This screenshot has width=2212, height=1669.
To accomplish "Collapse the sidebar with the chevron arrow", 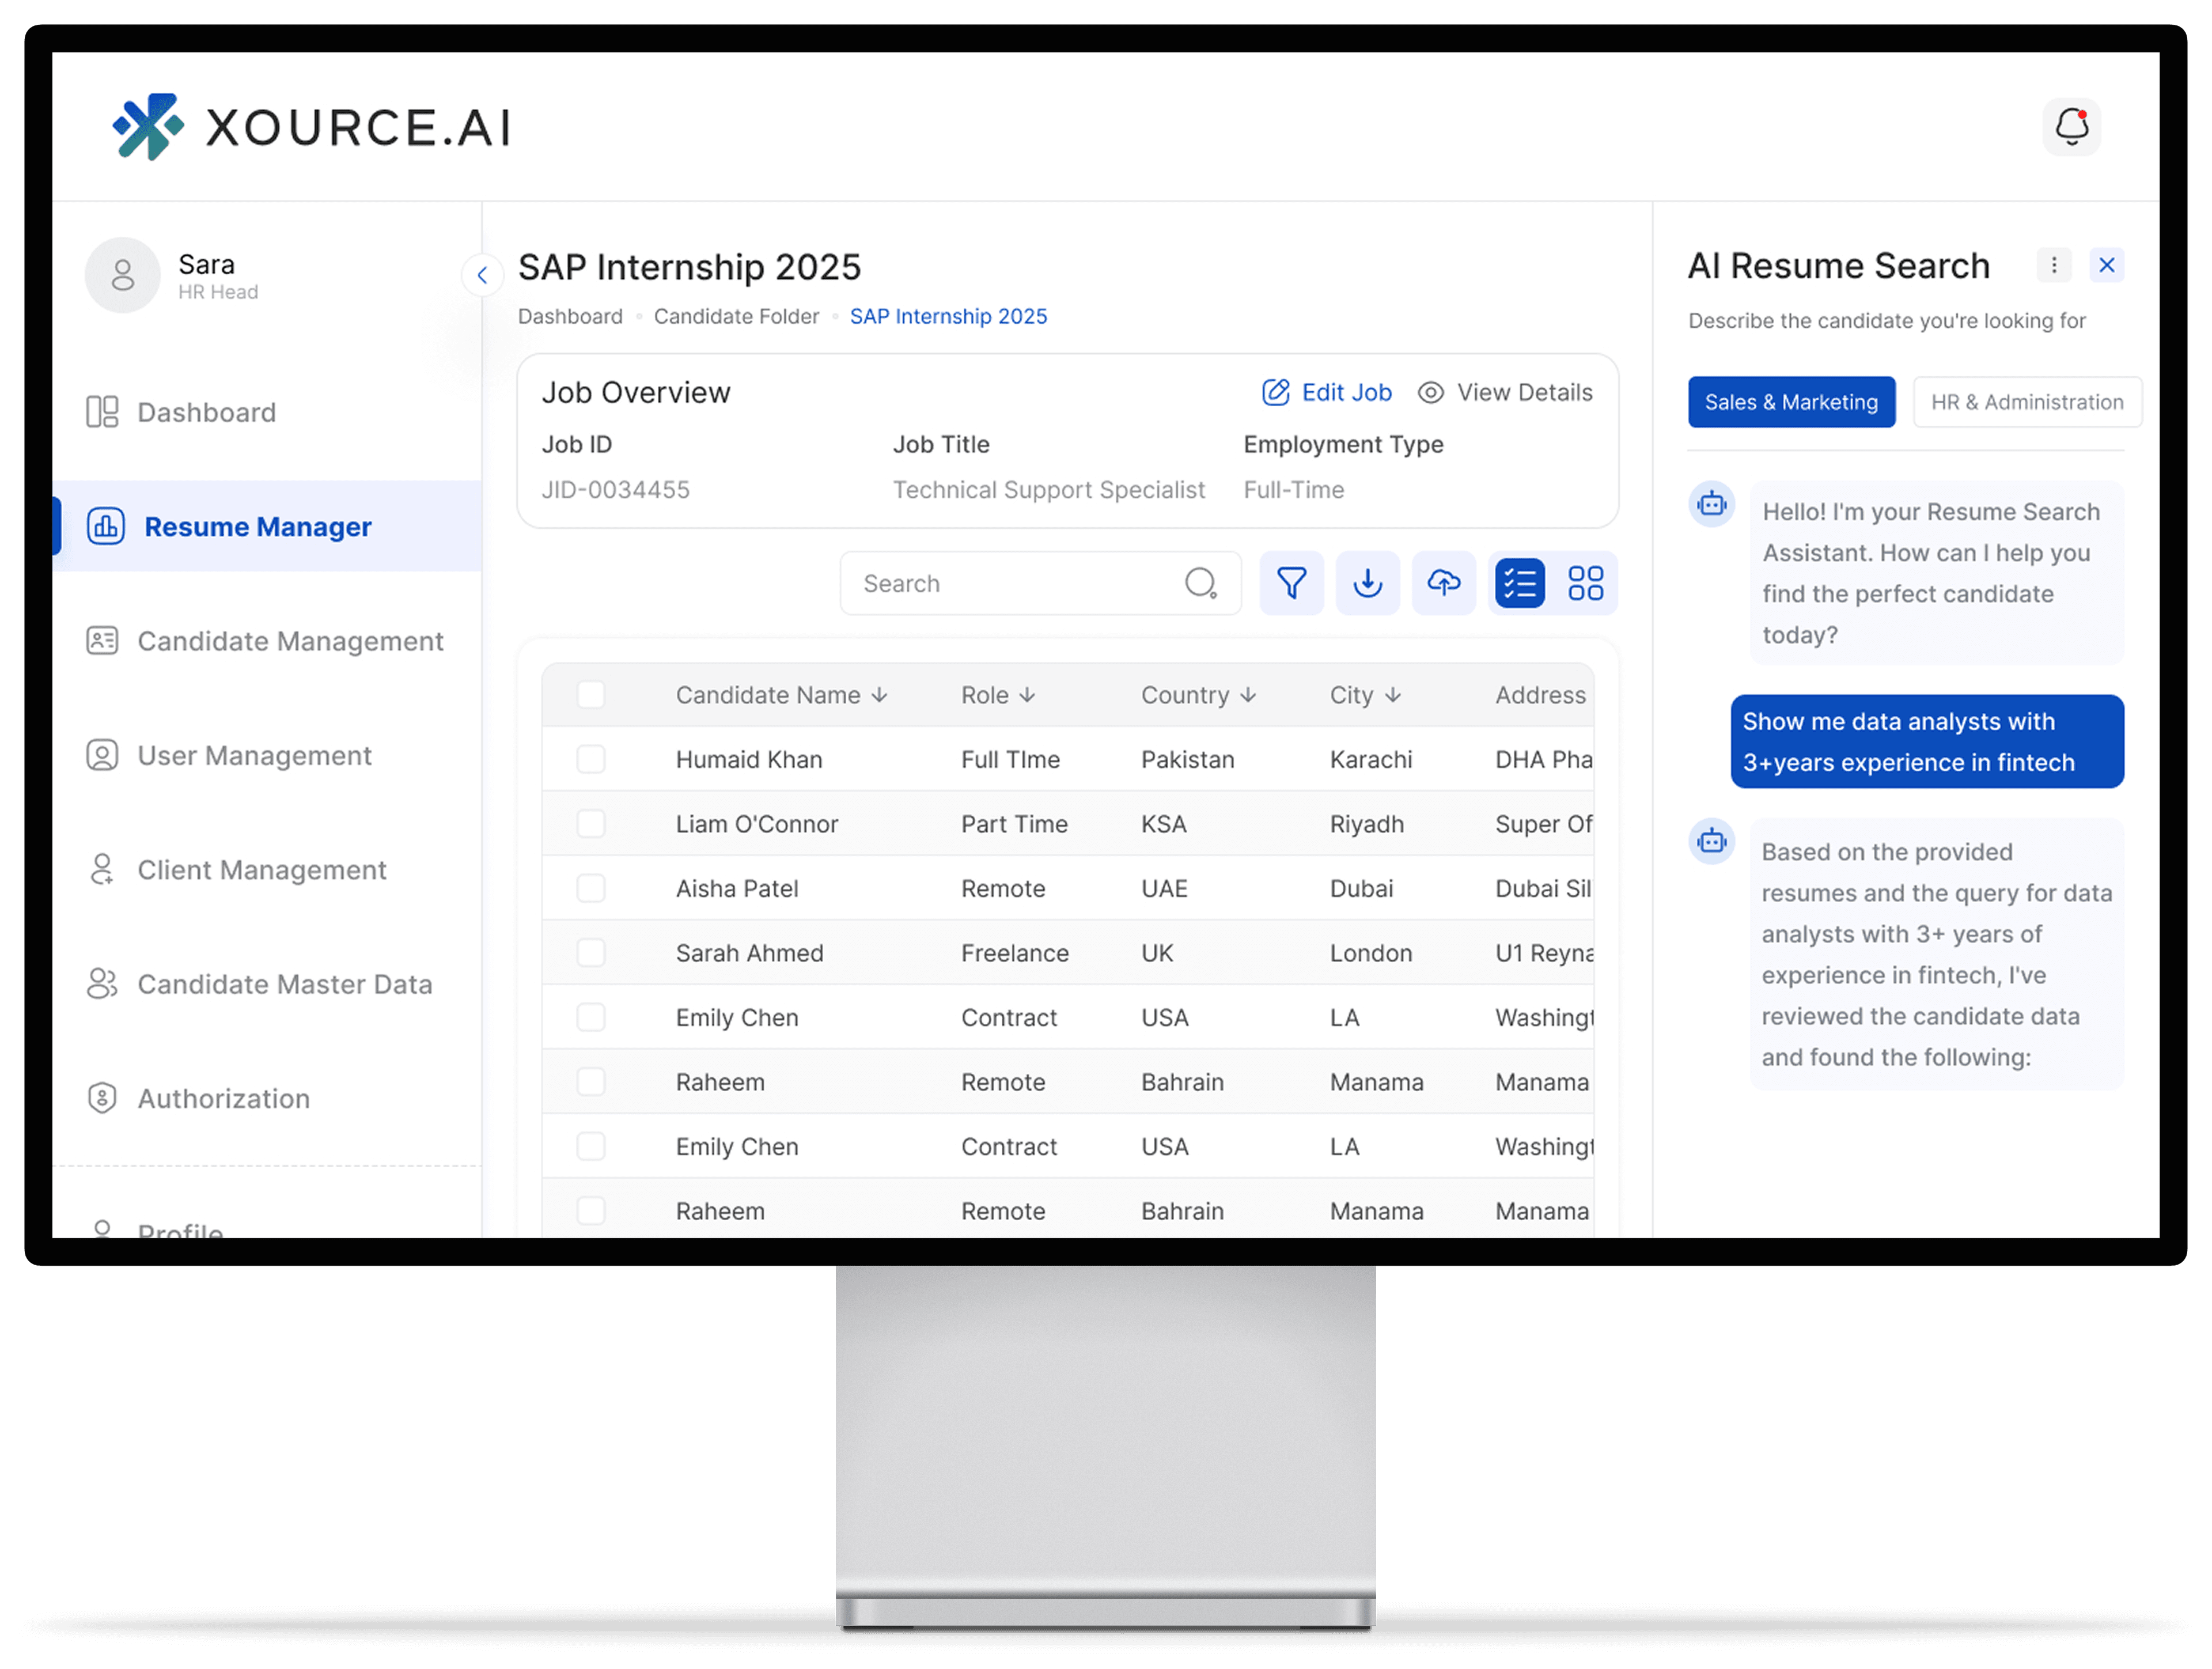I will tap(482, 275).
